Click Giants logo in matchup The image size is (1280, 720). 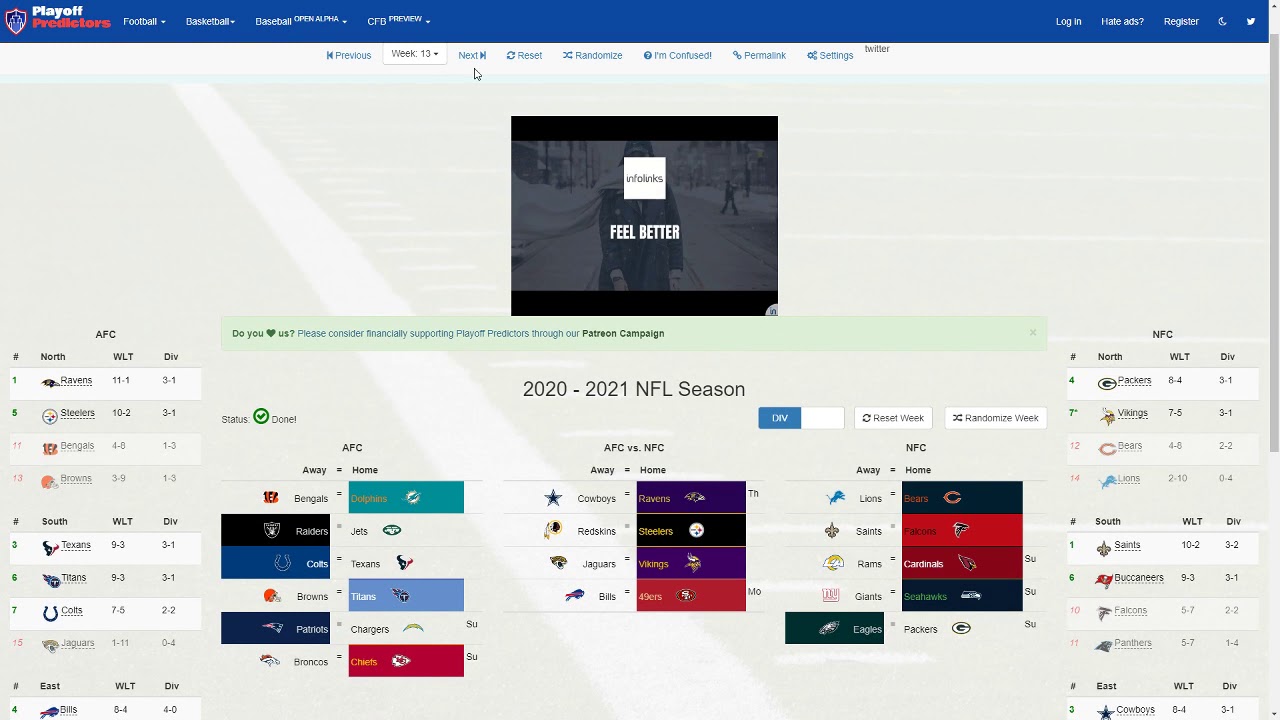(x=830, y=596)
